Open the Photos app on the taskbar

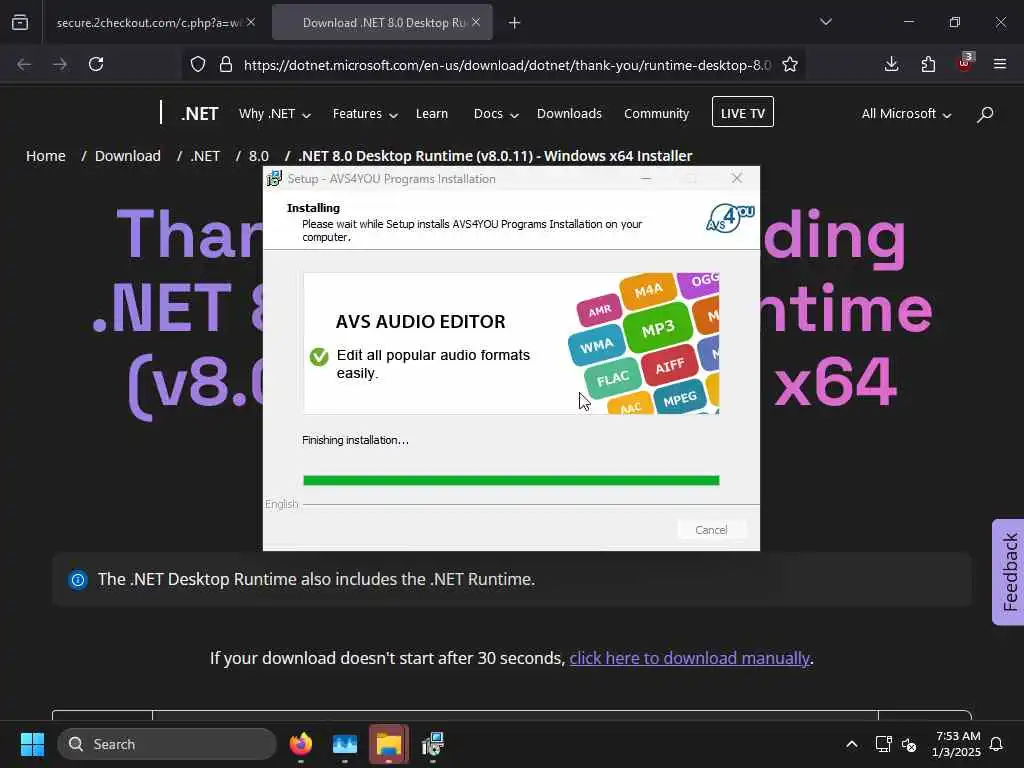tap(345, 744)
